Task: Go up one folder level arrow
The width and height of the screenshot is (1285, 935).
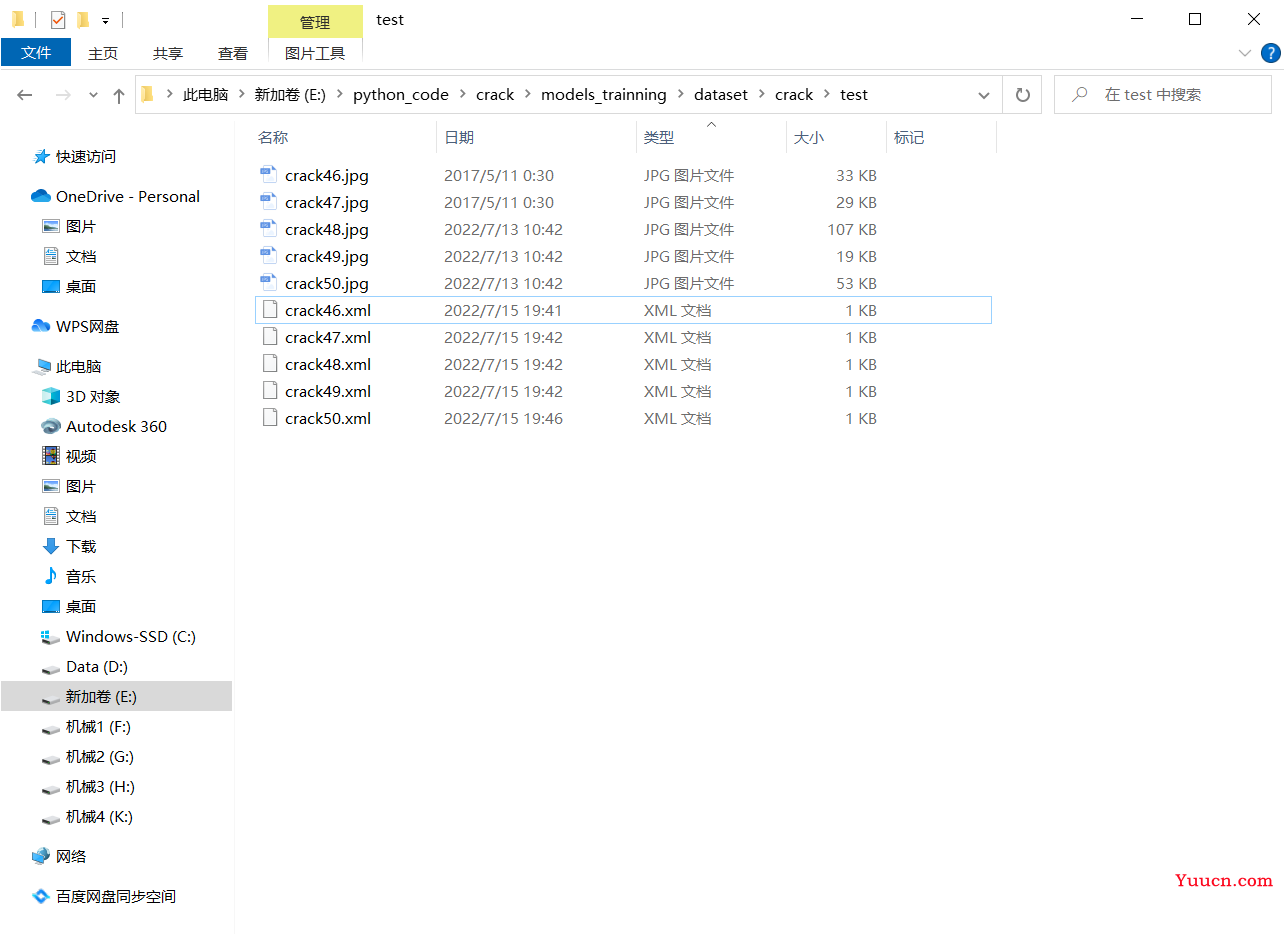Action: tap(119, 95)
